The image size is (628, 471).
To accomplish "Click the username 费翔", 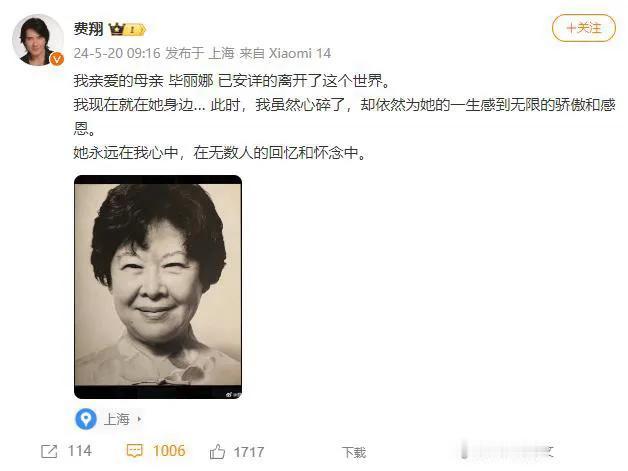I will (89, 29).
